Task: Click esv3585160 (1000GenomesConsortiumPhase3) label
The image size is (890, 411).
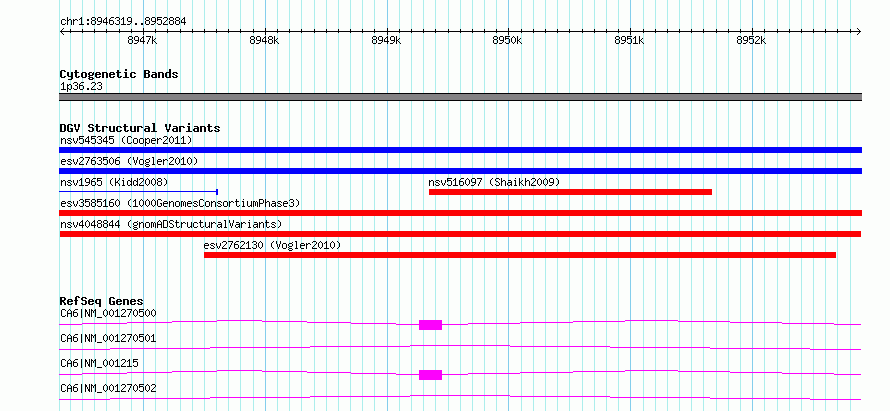Action: point(180,203)
